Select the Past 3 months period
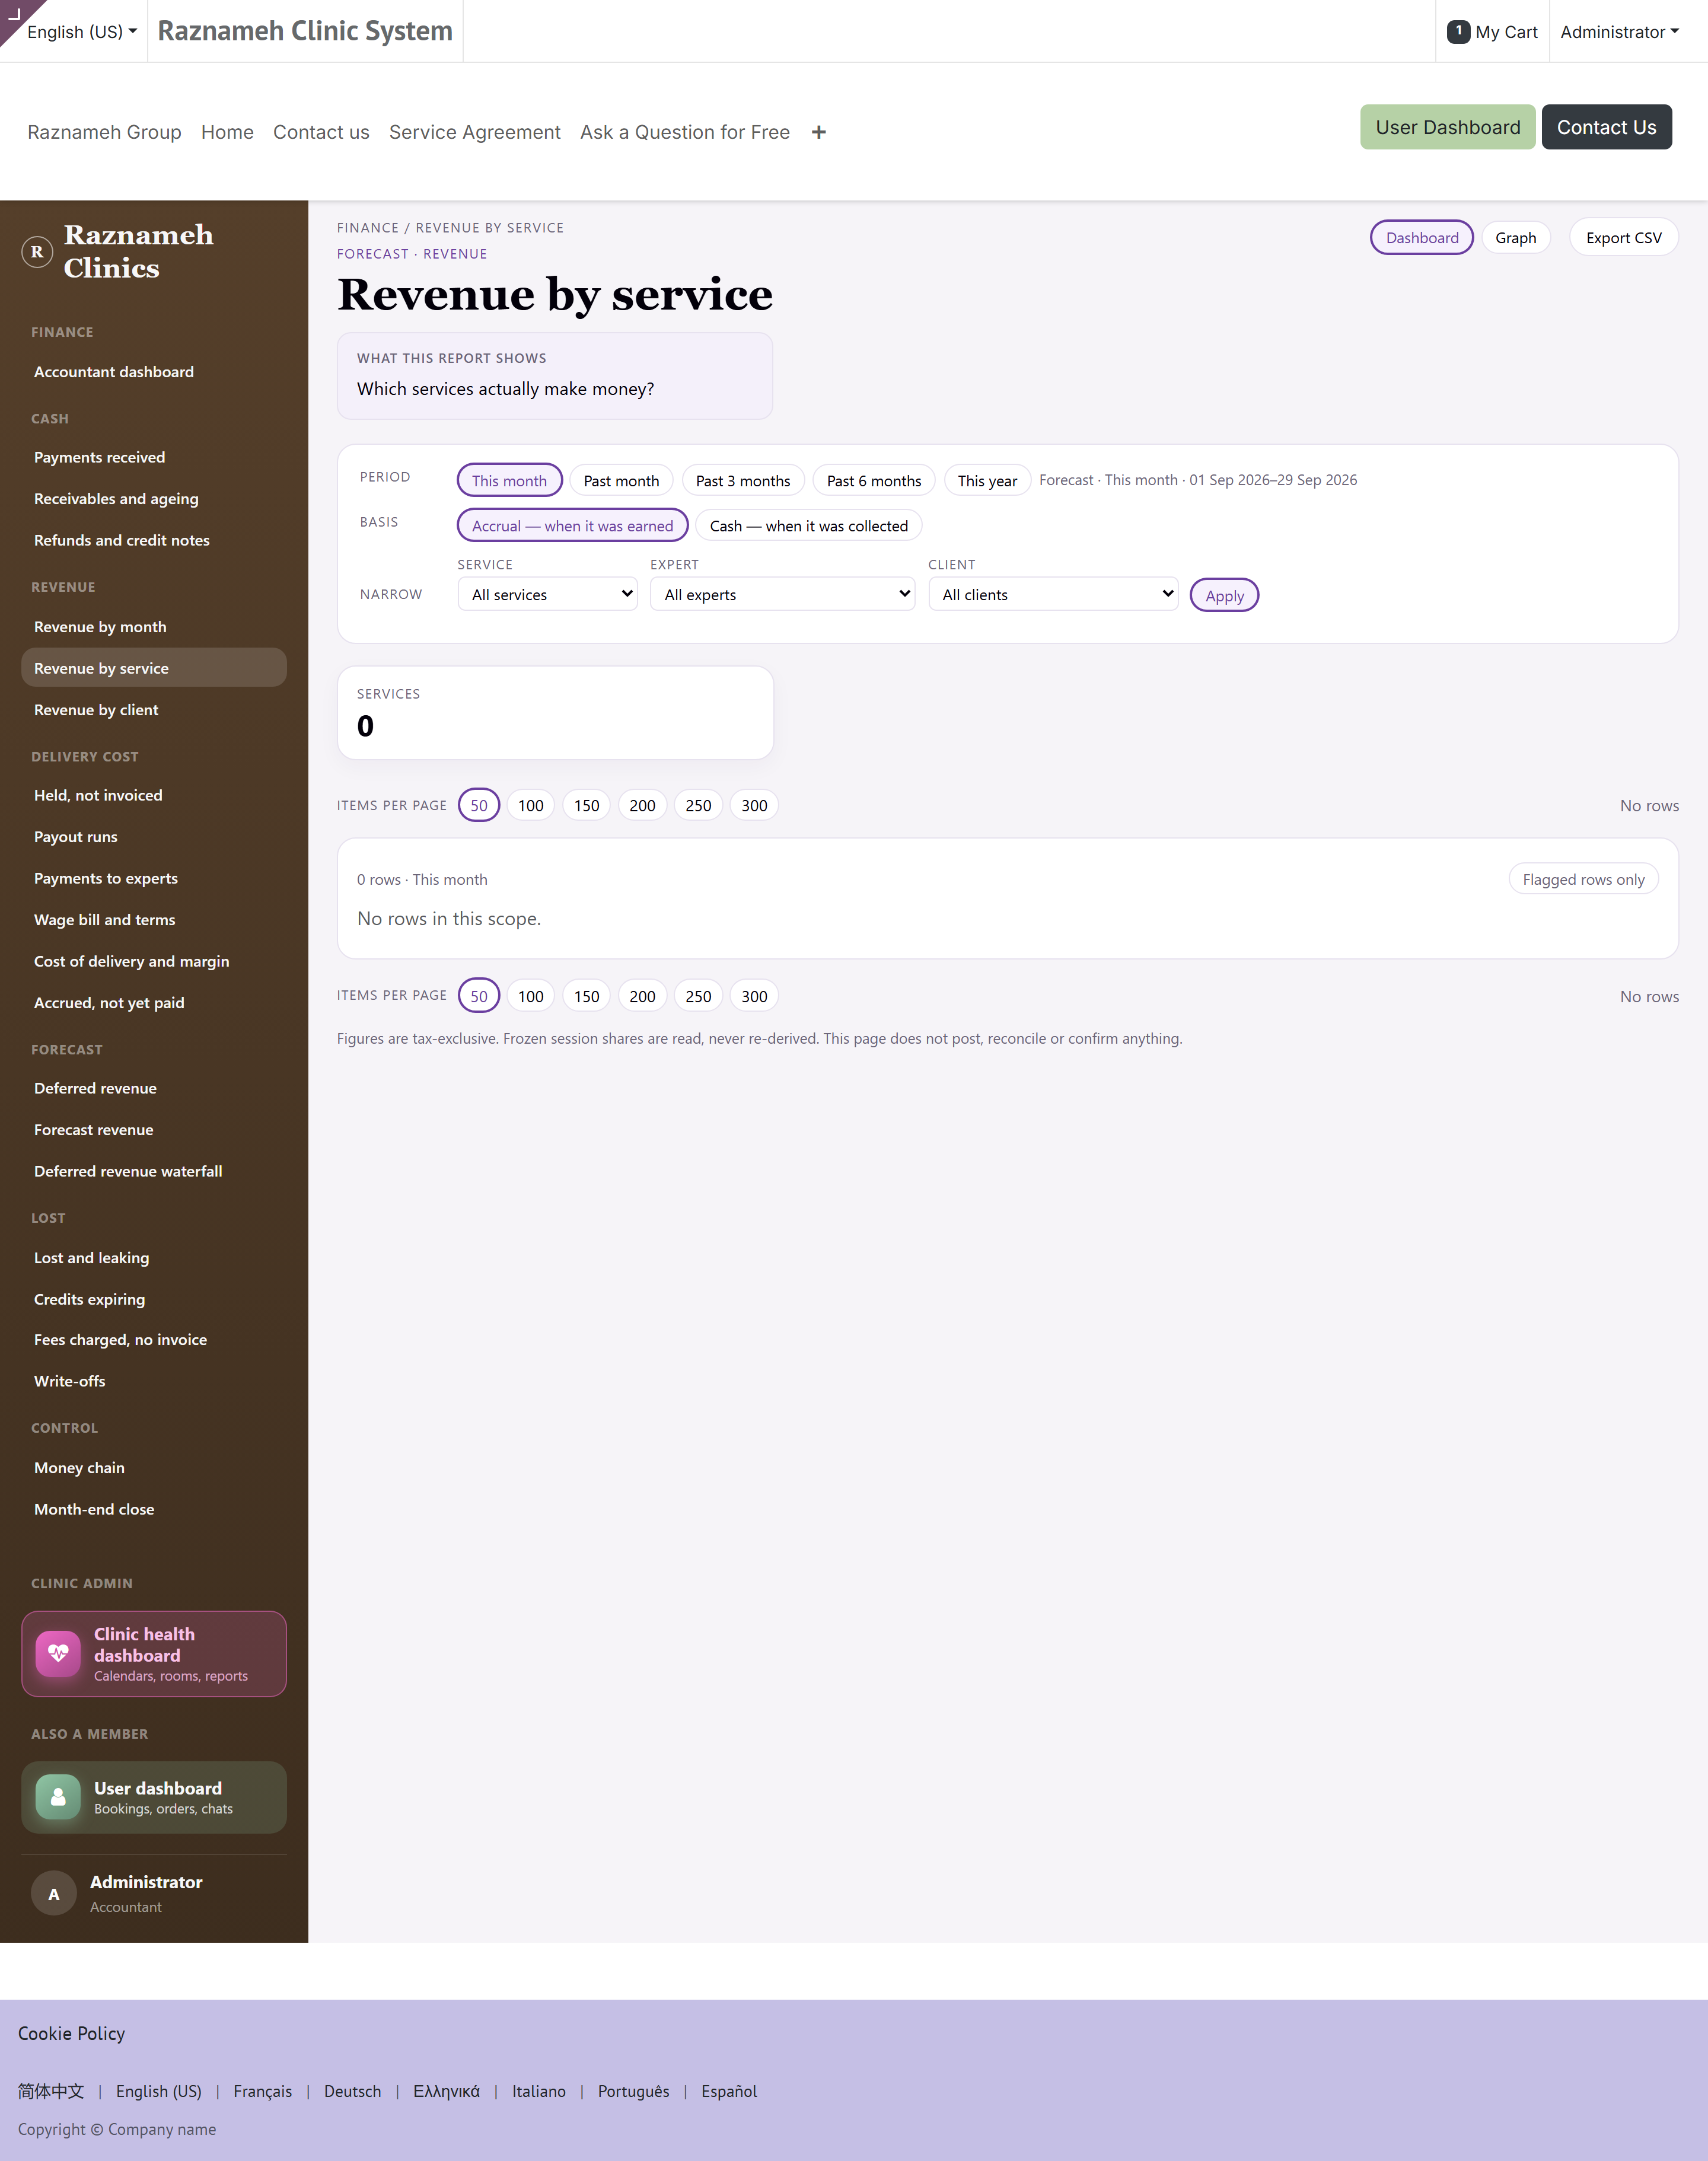The image size is (1708, 2161). pyautogui.click(x=743, y=480)
